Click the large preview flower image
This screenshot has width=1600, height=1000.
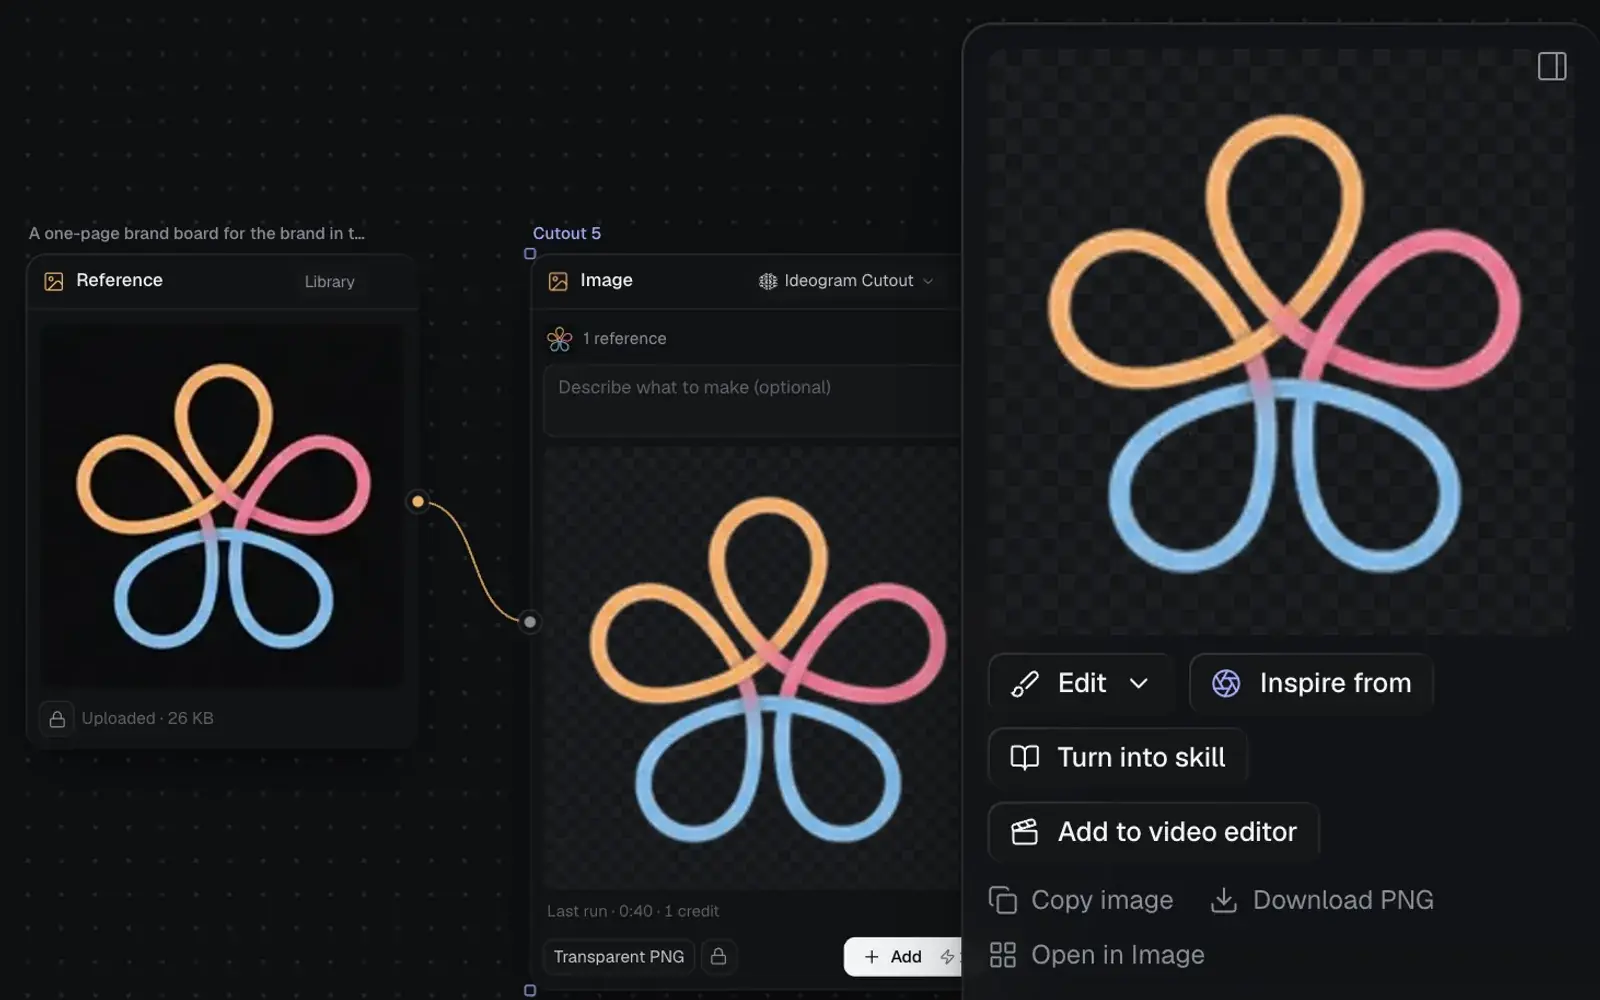tap(1280, 342)
